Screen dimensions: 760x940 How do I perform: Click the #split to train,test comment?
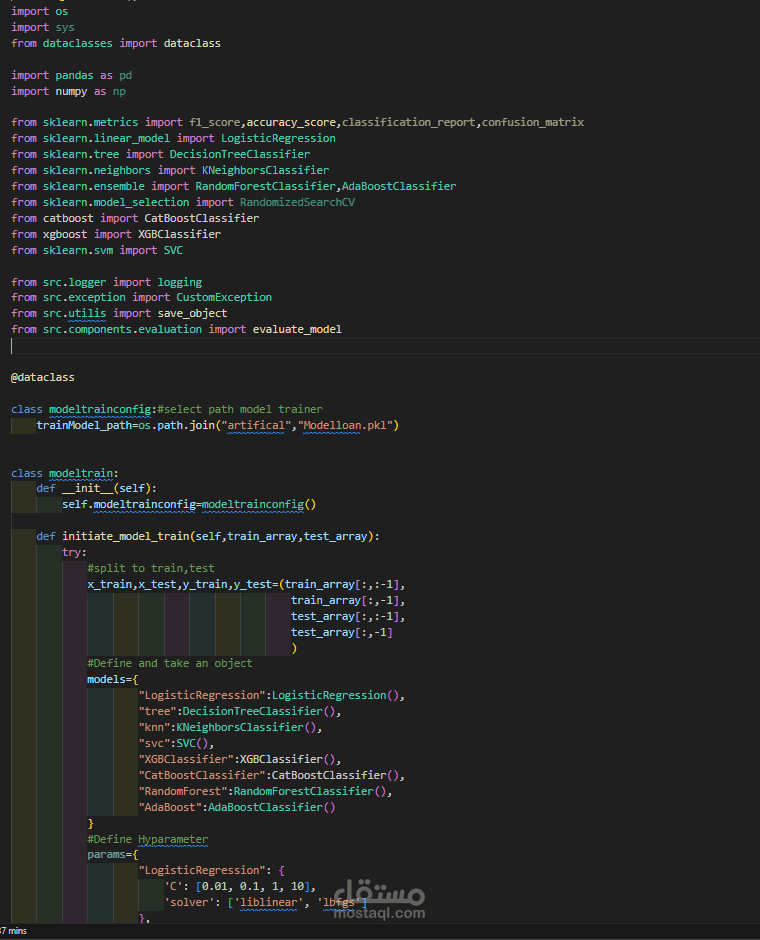tap(150, 568)
